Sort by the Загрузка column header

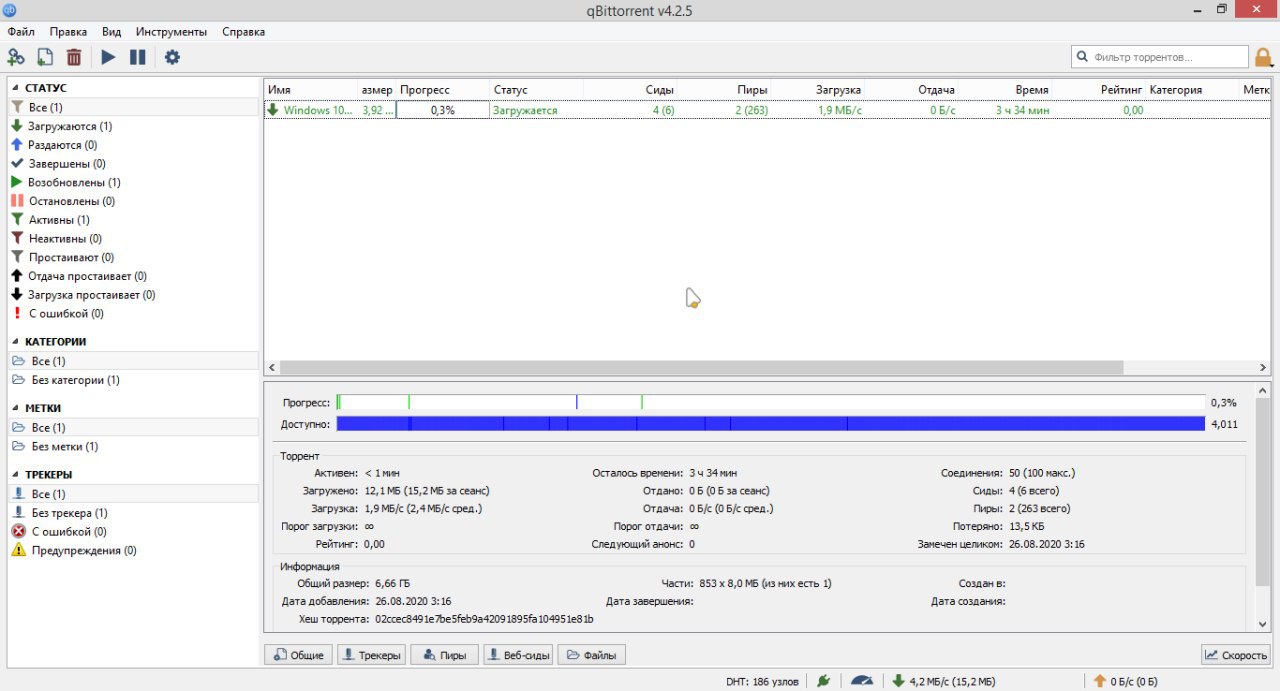[x=818, y=90]
